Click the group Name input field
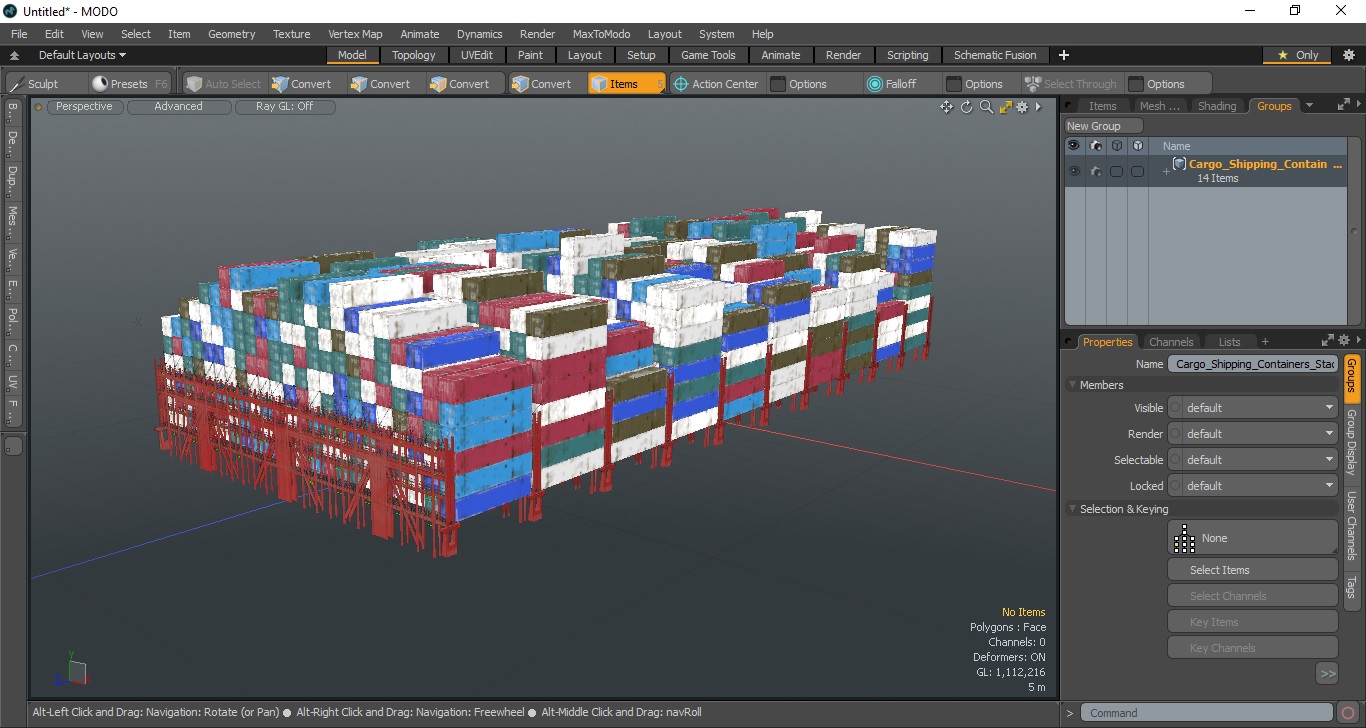This screenshot has width=1366, height=728. coord(1252,364)
